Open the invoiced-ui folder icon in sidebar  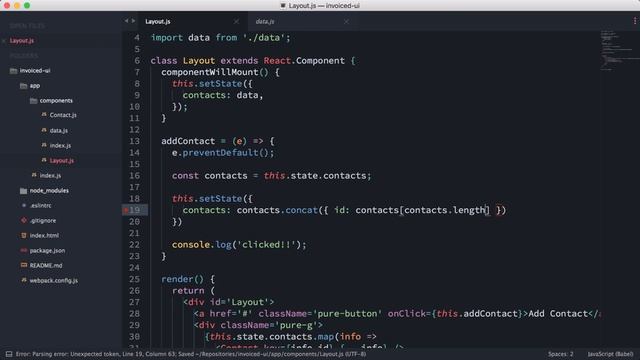click(13, 71)
